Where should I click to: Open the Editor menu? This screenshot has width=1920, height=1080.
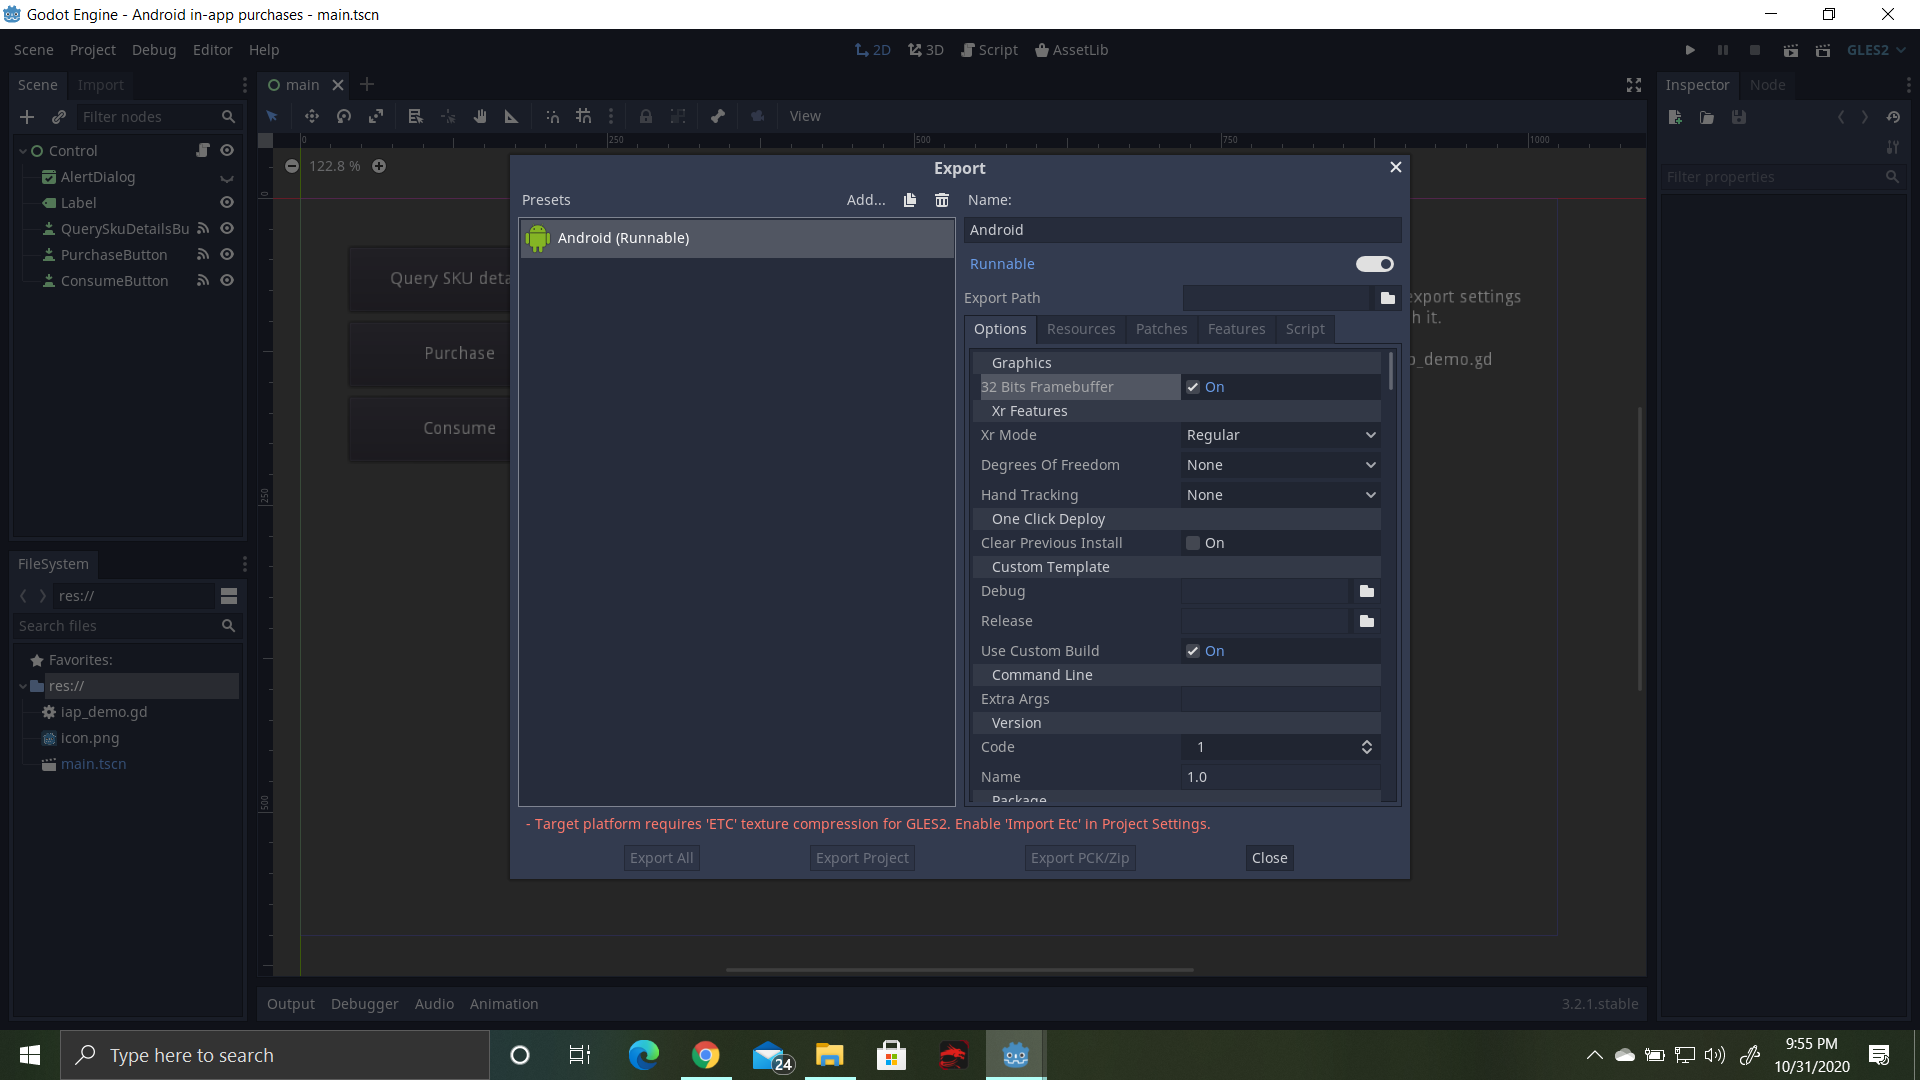pos(212,50)
